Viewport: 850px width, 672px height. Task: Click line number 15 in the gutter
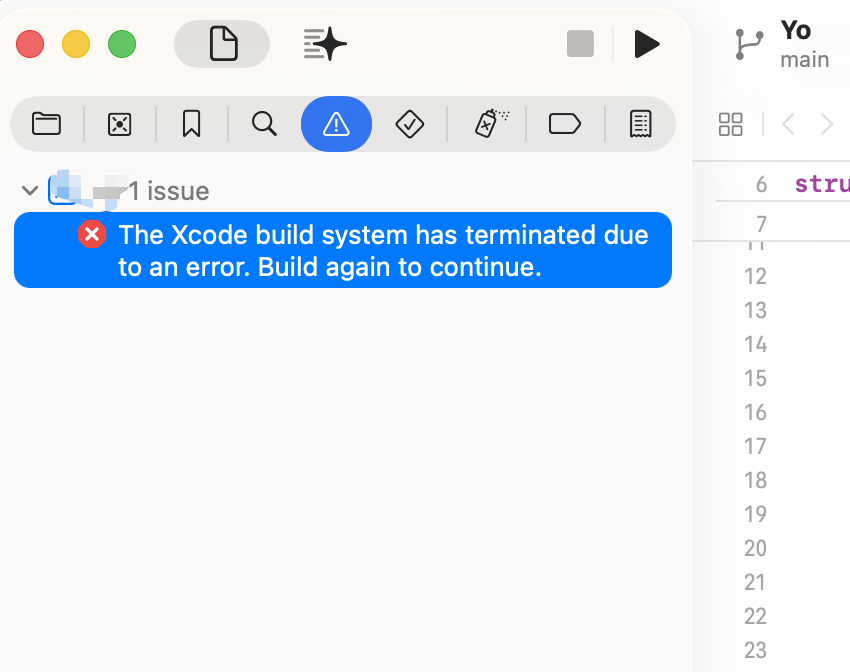click(x=756, y=378)
